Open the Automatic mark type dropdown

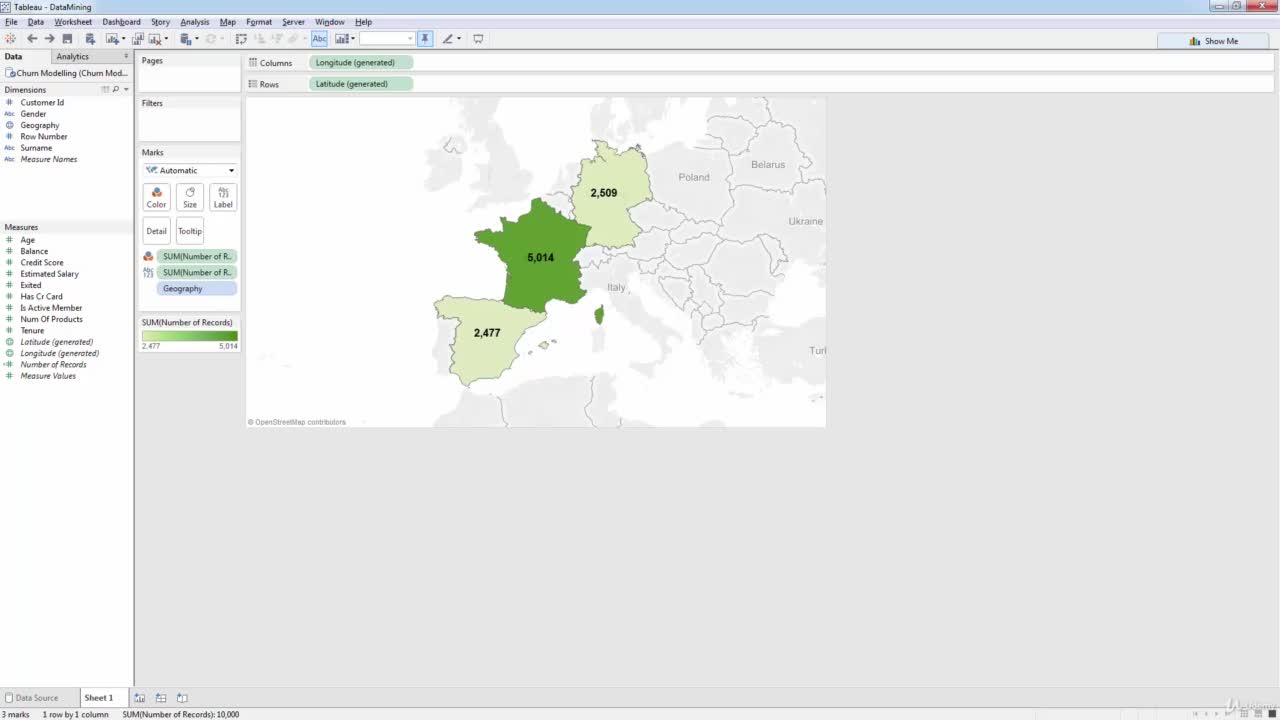click(x=190, y=170)
